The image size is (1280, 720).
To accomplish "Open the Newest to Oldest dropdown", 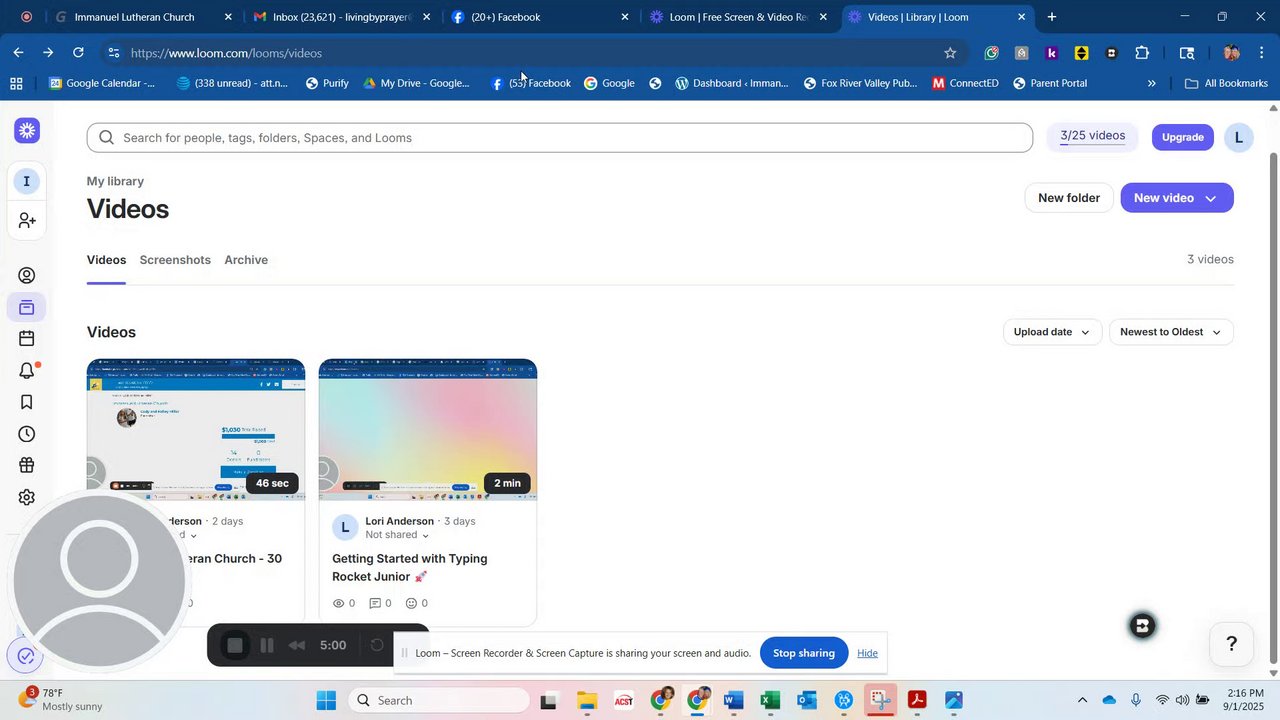I will click(x=1171, y=332).
